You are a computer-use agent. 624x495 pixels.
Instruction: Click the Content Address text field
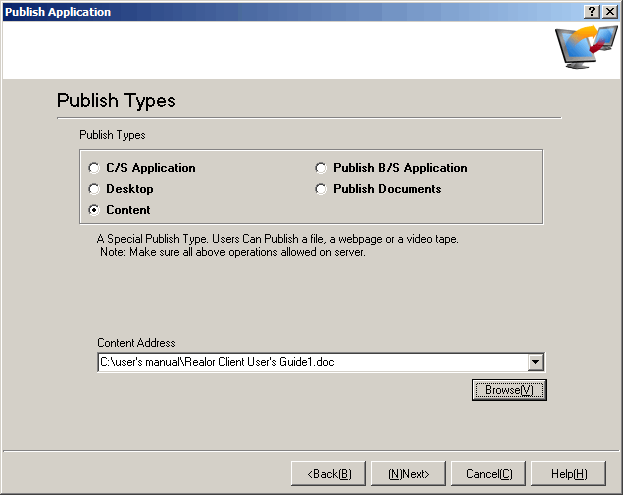click(310, 362)
